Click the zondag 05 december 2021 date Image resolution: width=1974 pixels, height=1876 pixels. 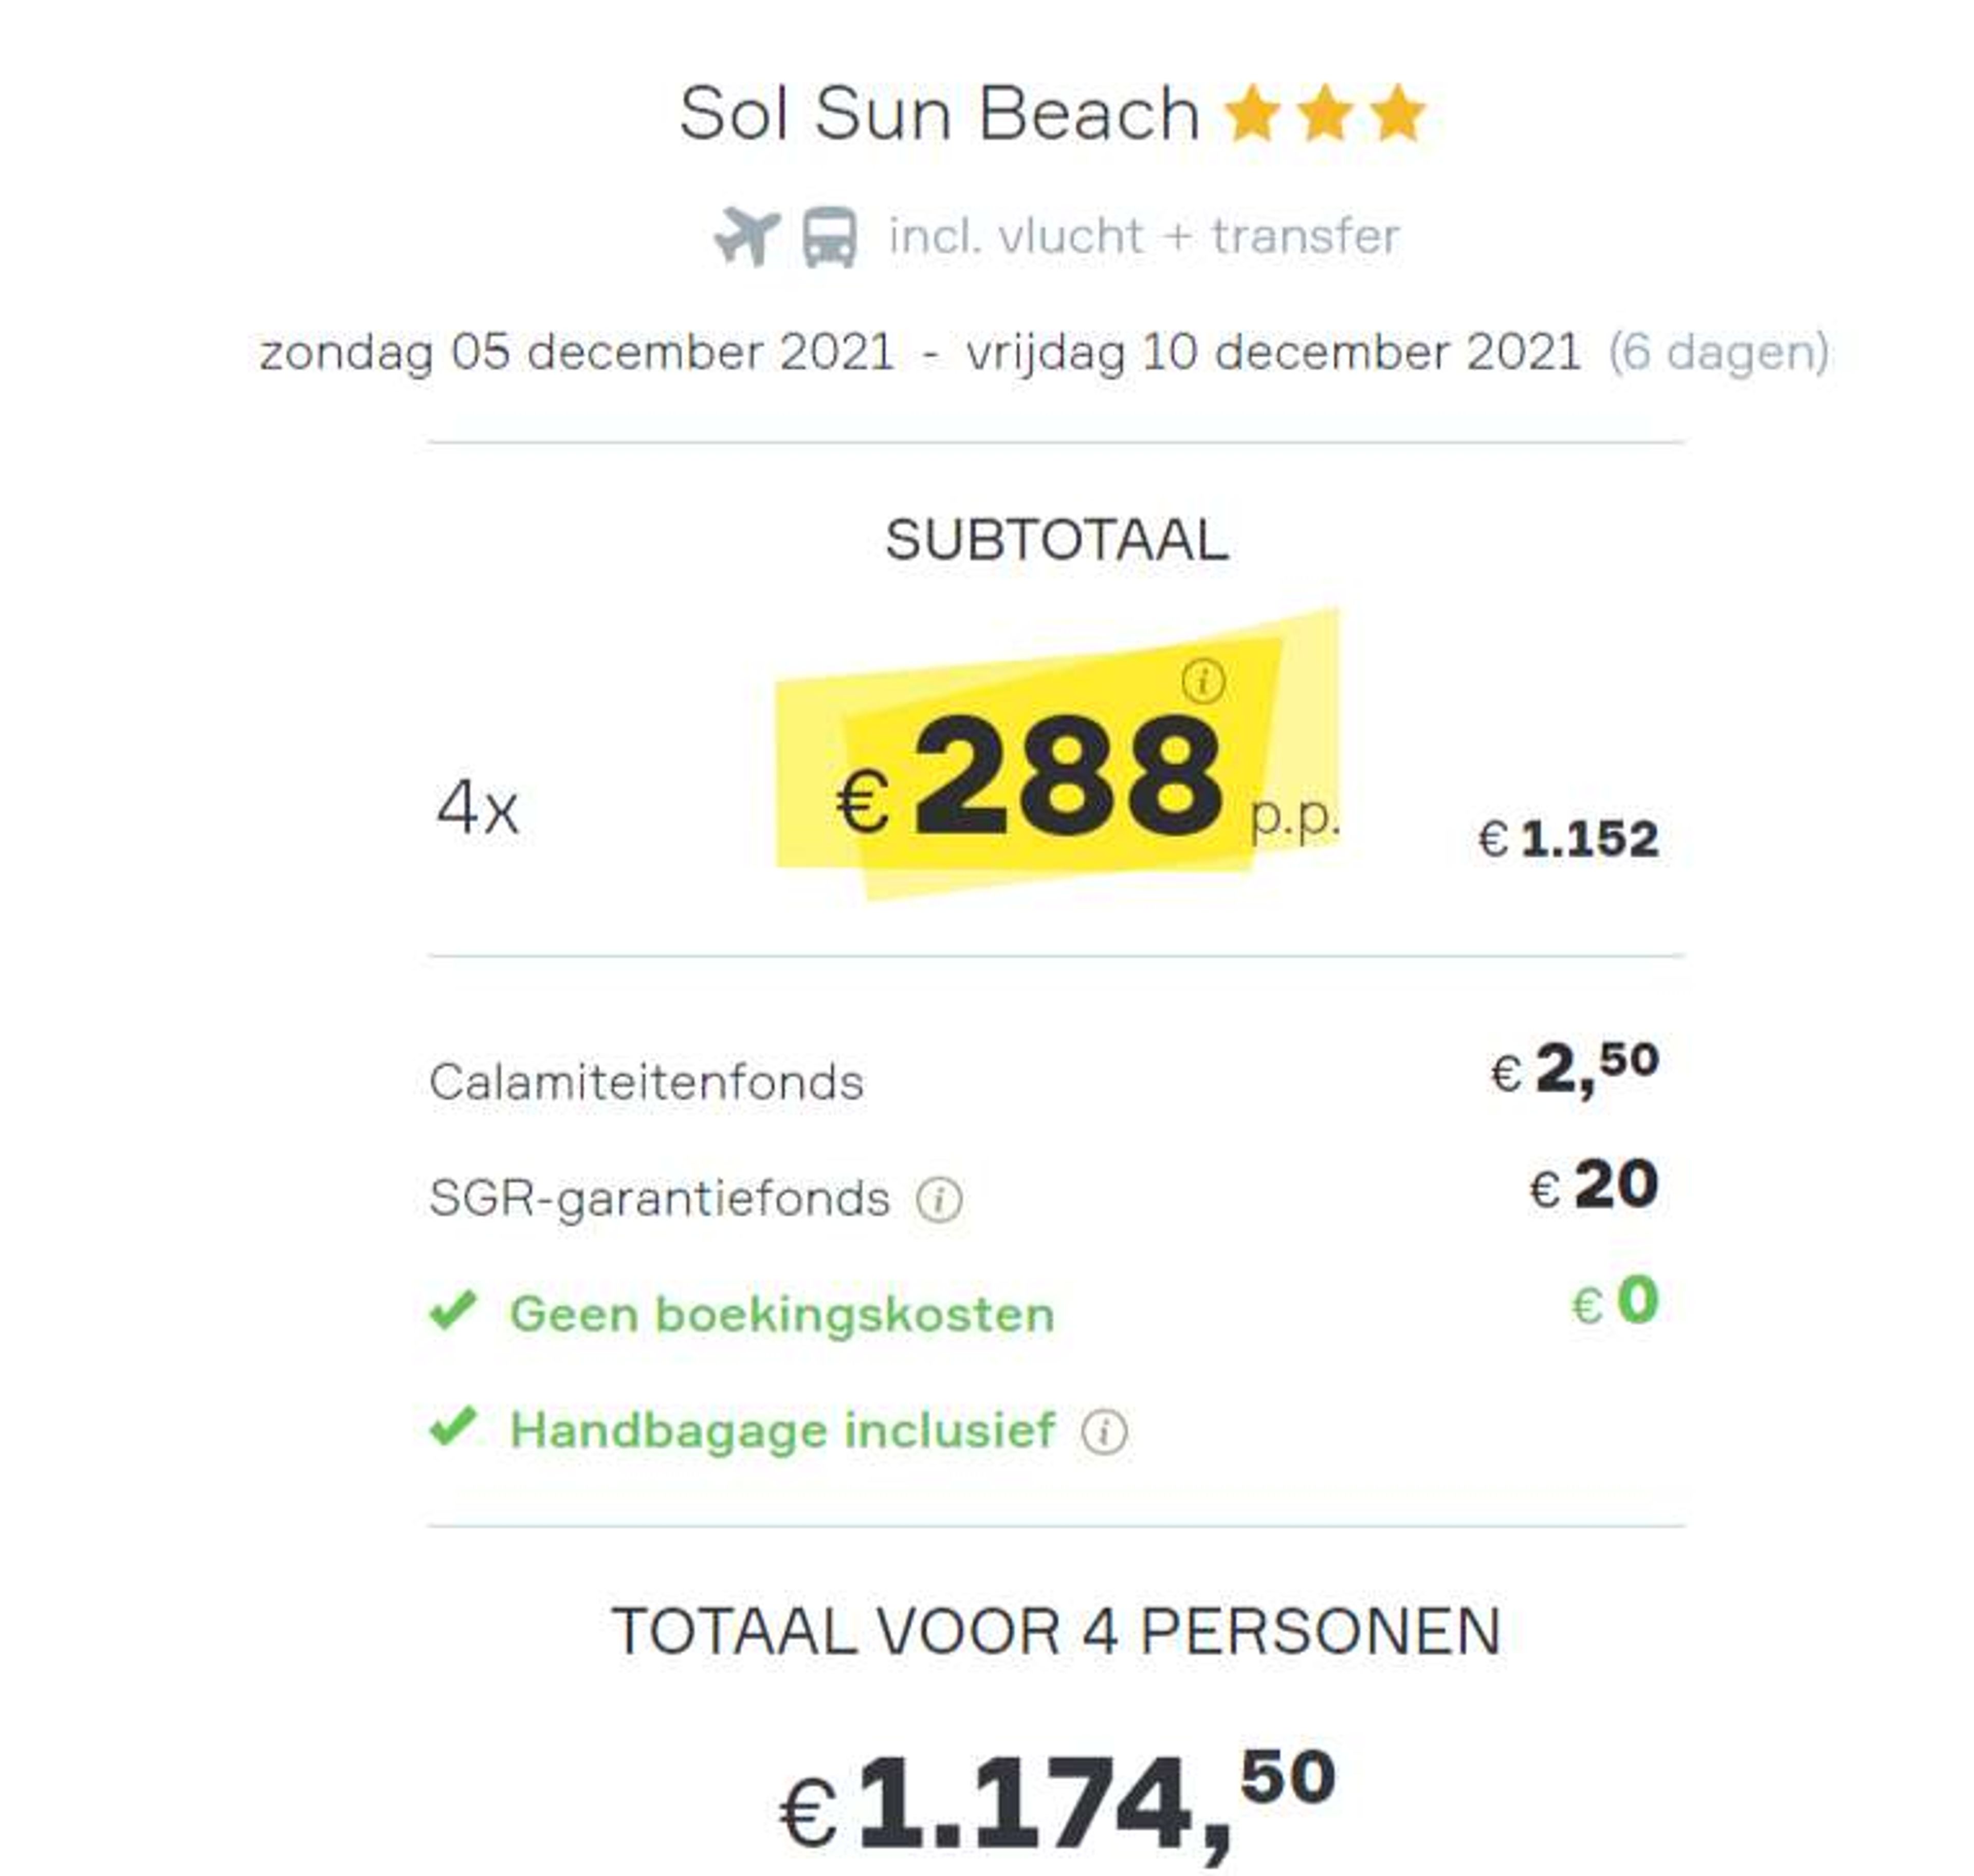click(x=577, y=353)
